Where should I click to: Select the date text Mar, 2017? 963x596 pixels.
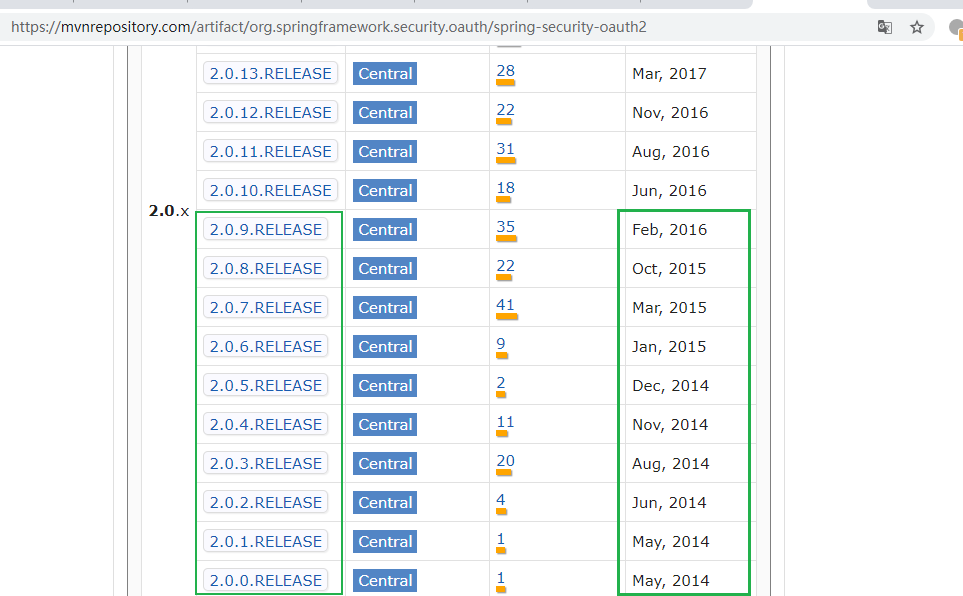click(669, 74)
